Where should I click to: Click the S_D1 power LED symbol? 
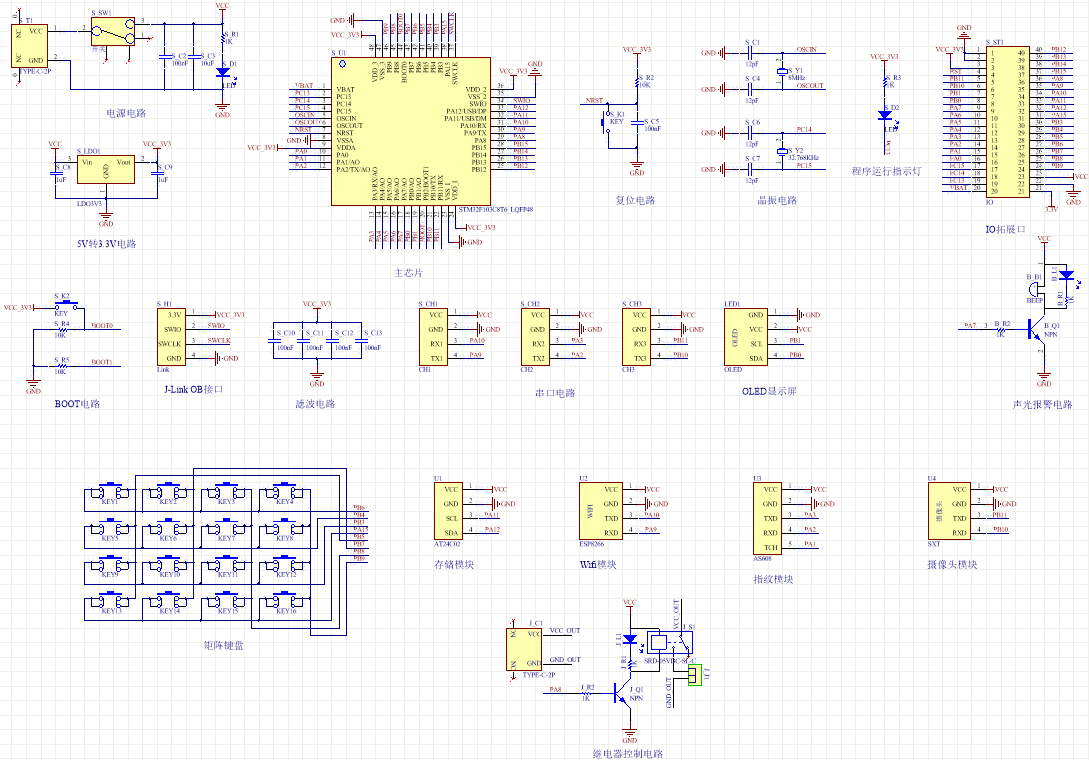click(x=222, y=72)
